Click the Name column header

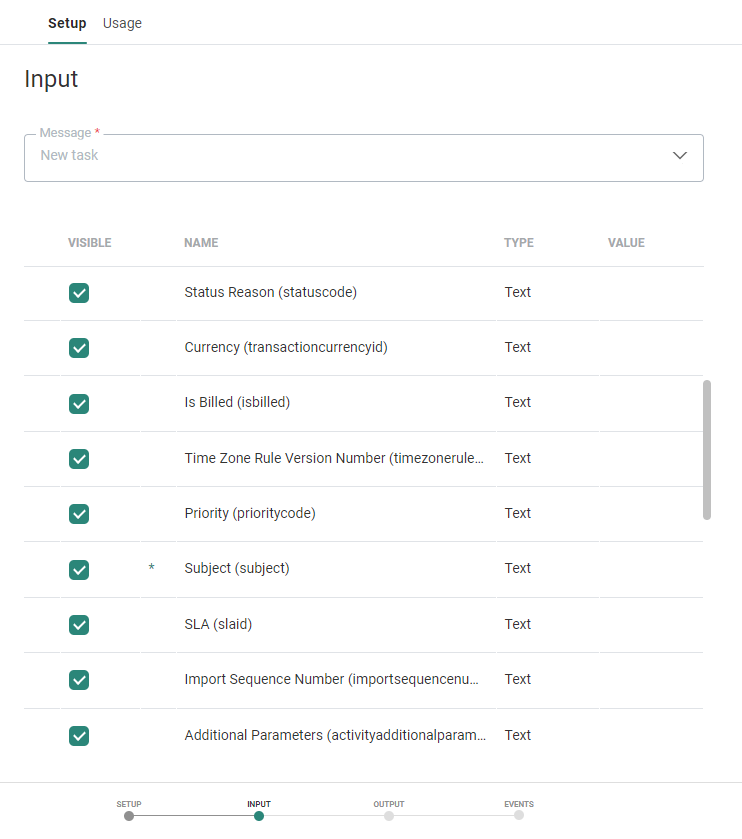coord(201,243)
